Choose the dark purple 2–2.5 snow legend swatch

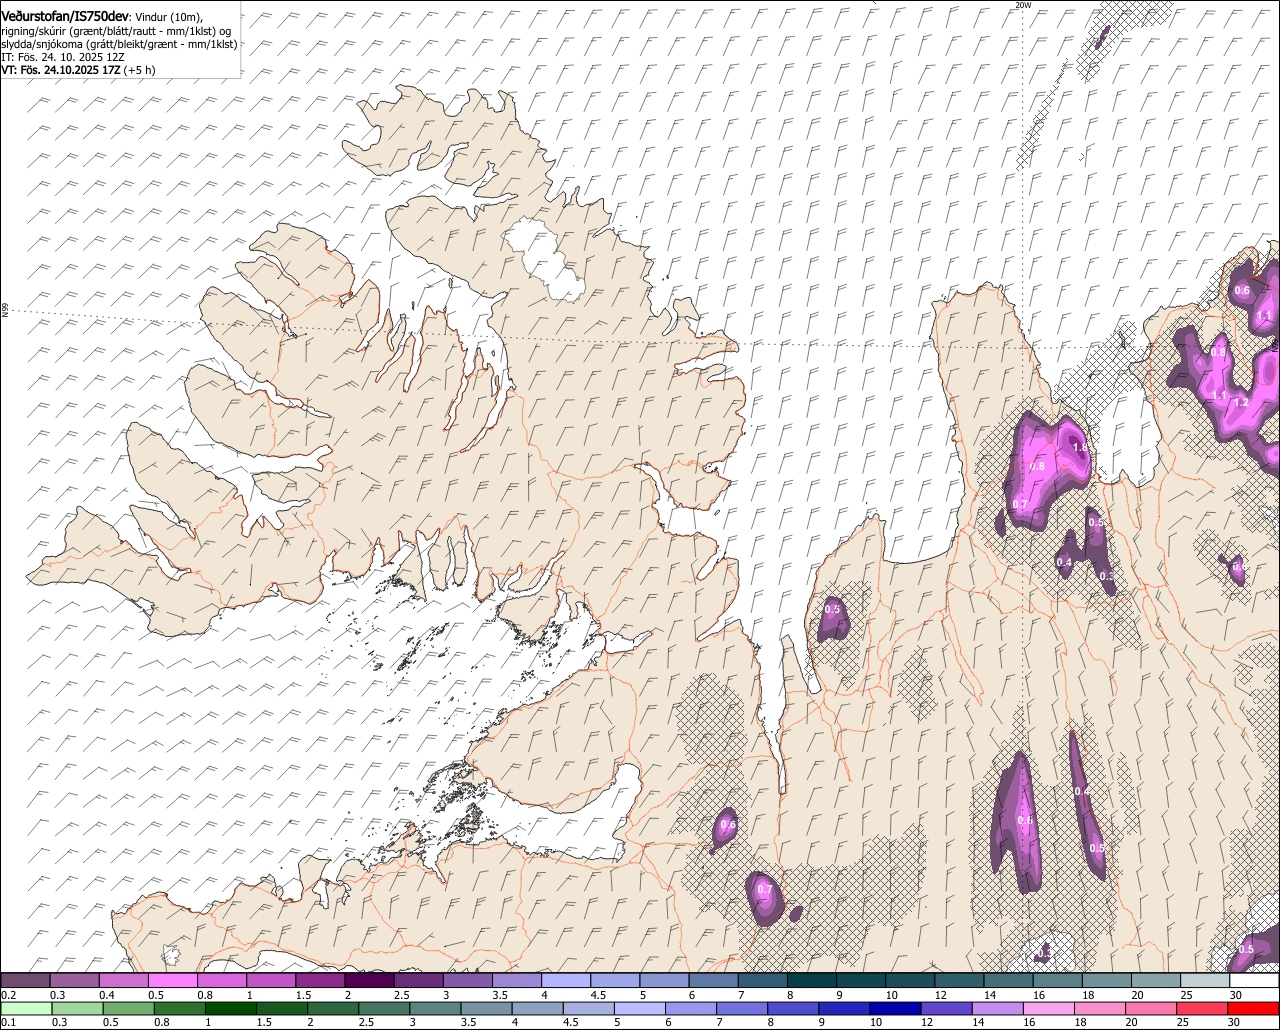click(370, 980)
